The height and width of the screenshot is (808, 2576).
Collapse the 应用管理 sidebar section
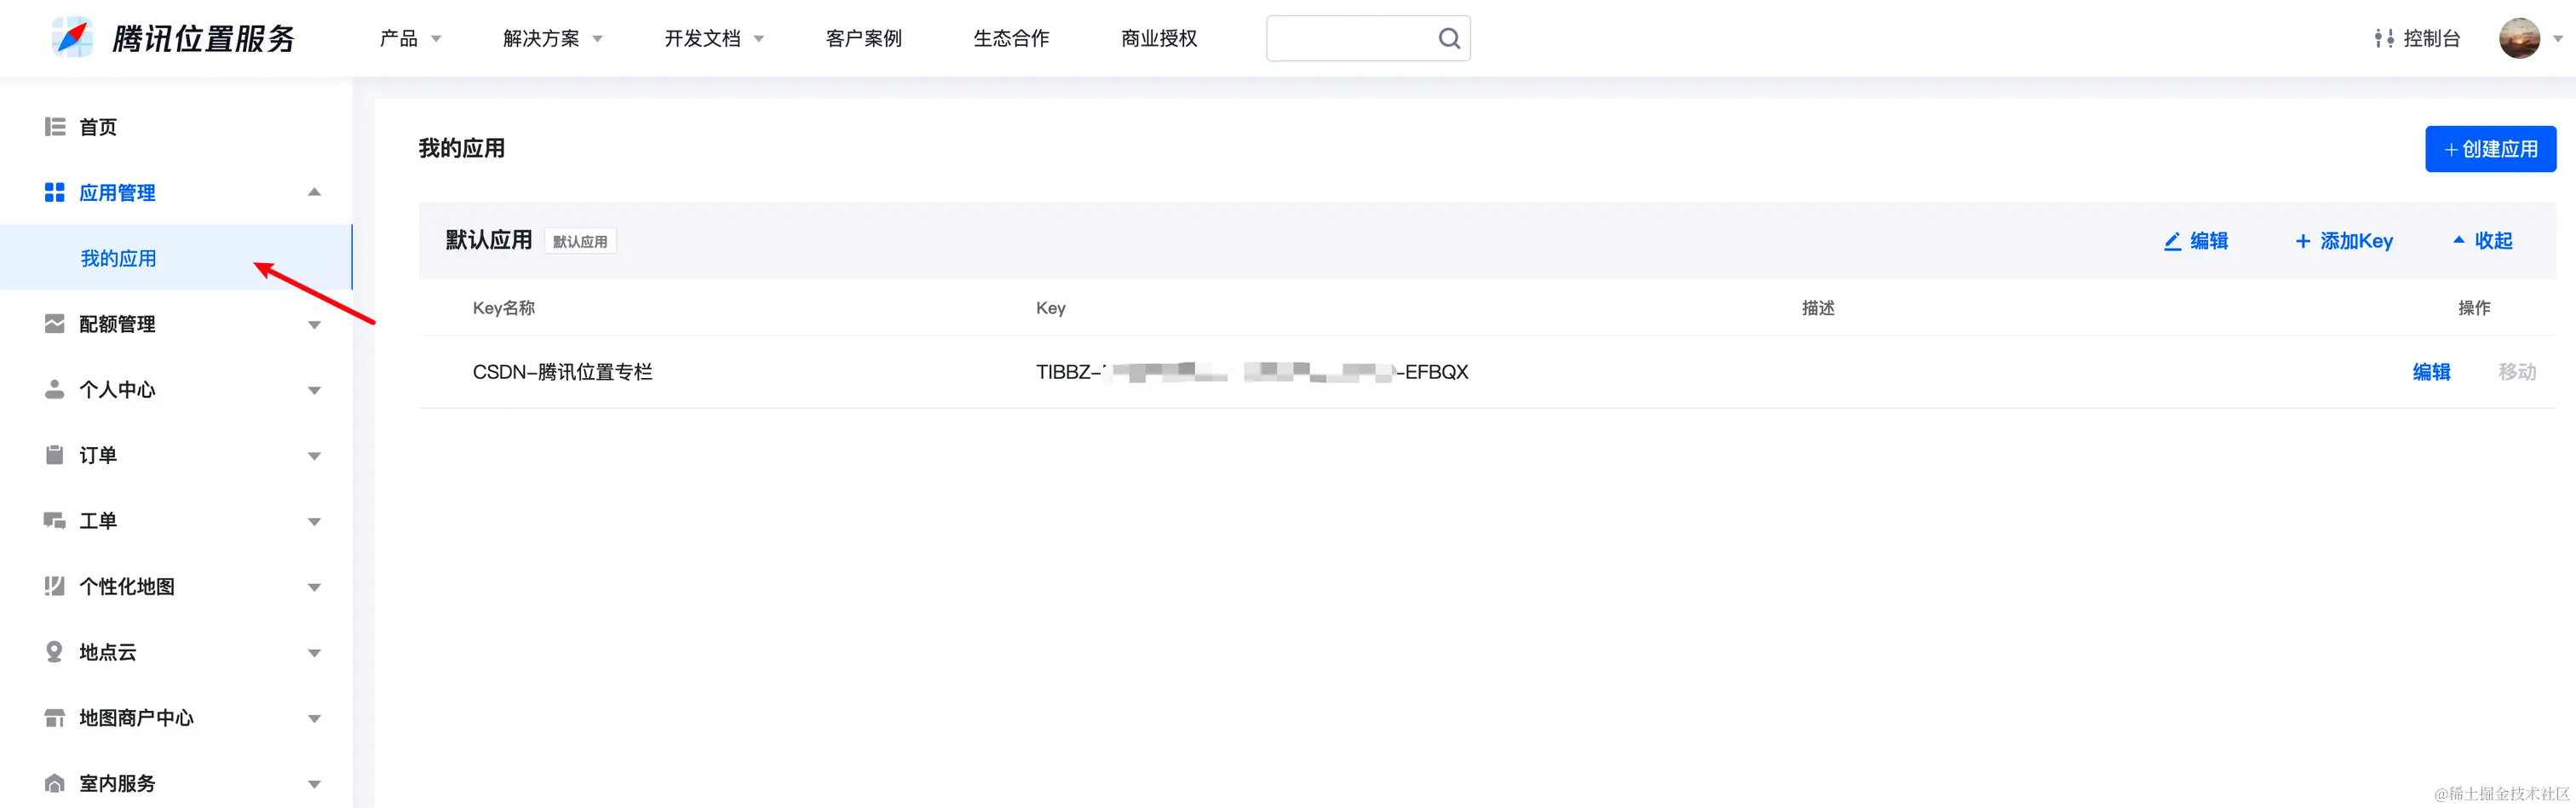point(314,191)
